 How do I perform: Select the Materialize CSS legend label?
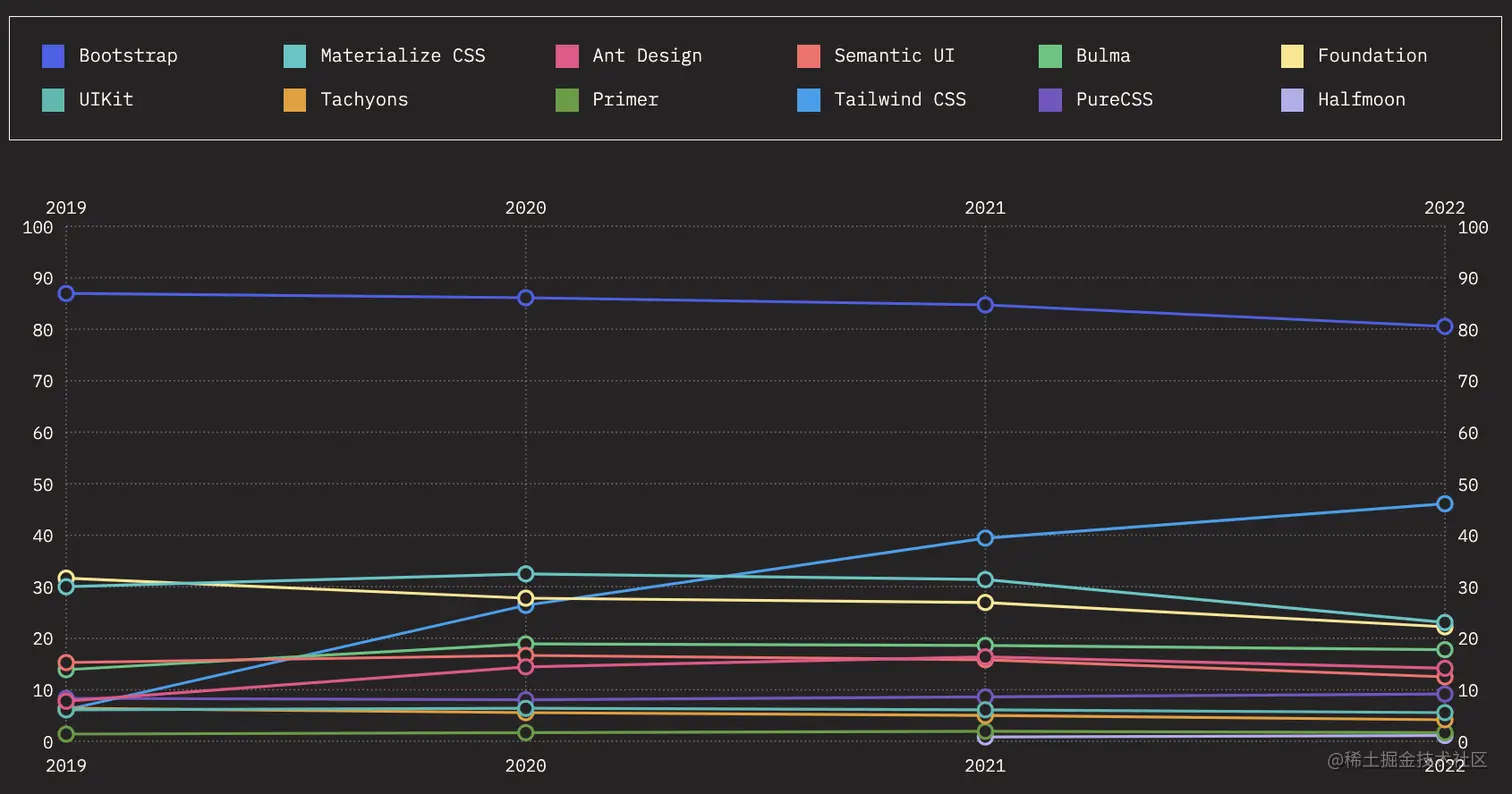coord(403,56)
